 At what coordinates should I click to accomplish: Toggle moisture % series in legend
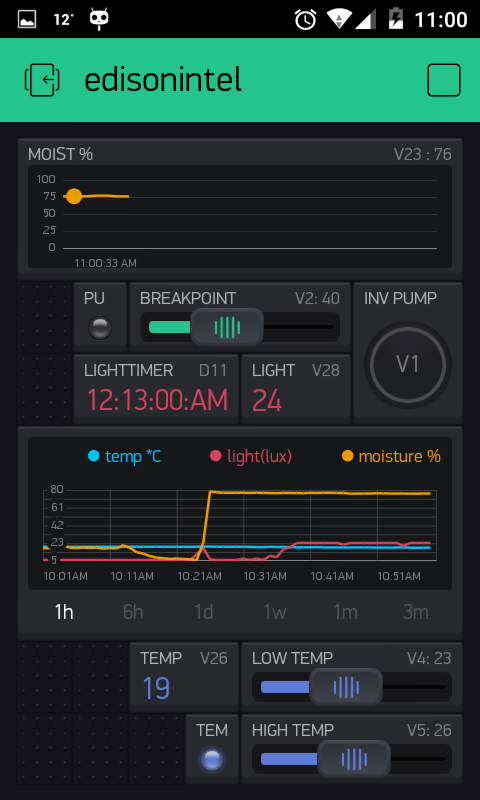[x=391, y=456]
